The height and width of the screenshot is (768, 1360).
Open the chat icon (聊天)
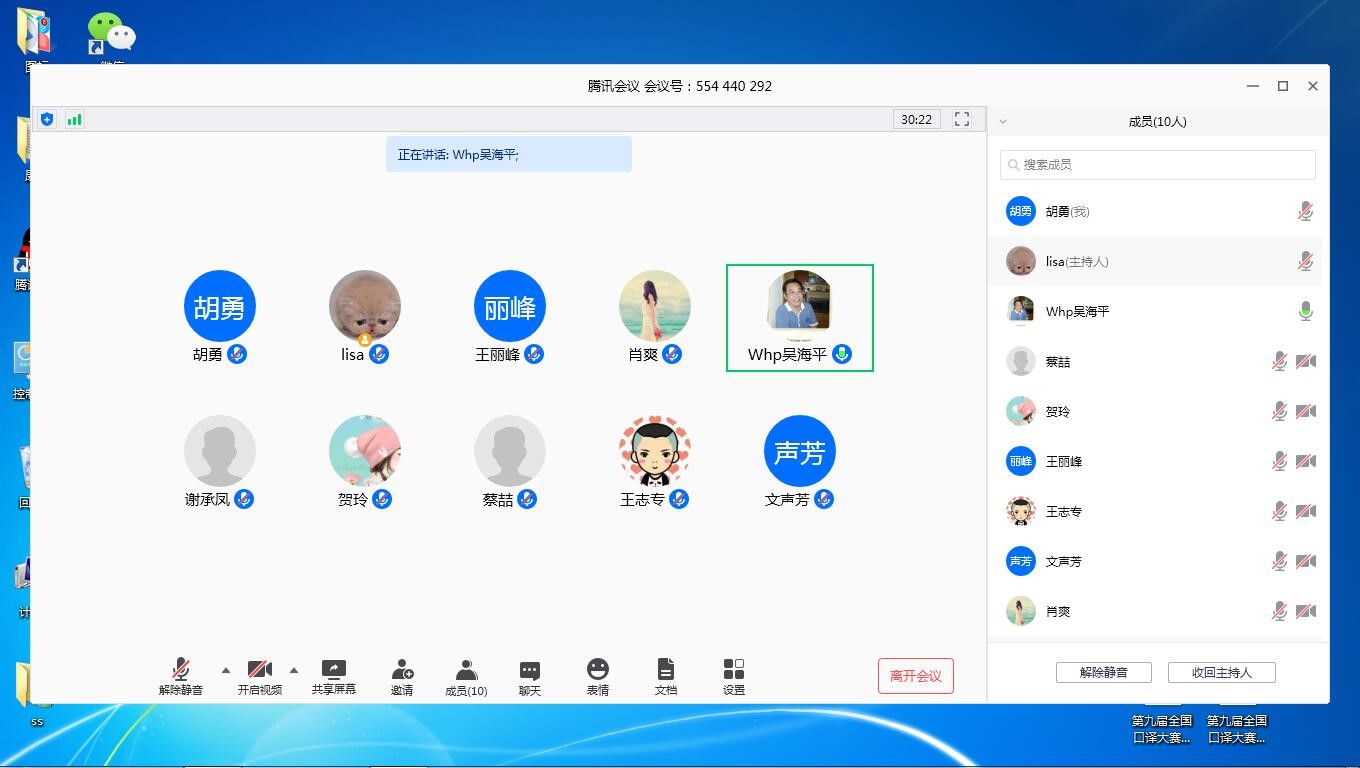tap(529, 670)
